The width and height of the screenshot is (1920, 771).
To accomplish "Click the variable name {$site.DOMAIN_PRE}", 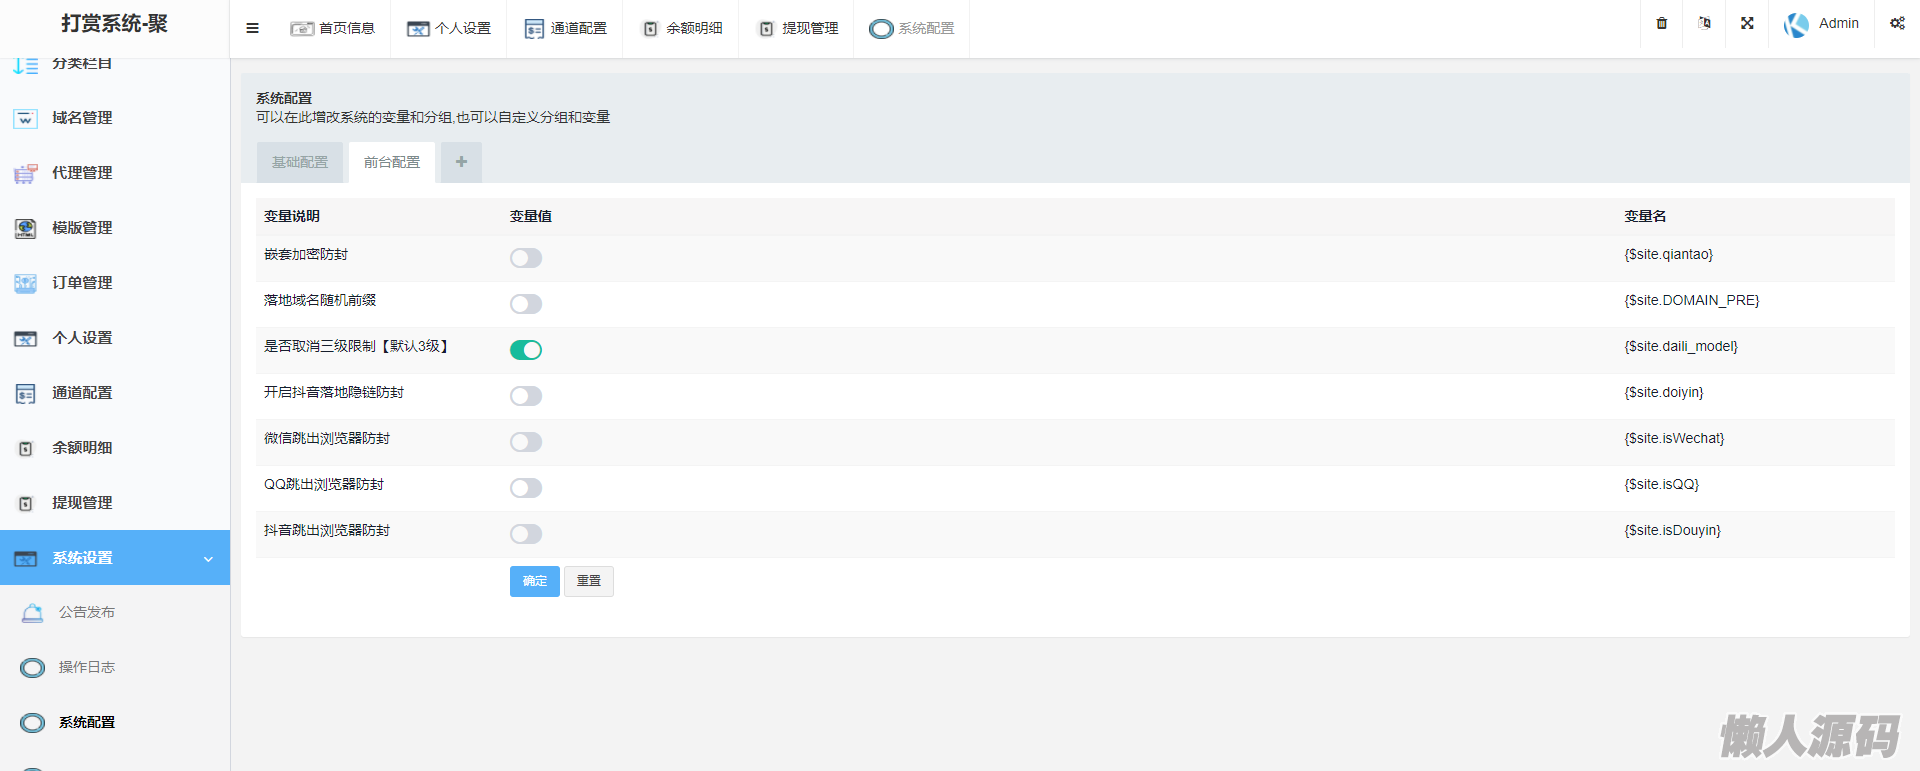I will click(1691, 301).
